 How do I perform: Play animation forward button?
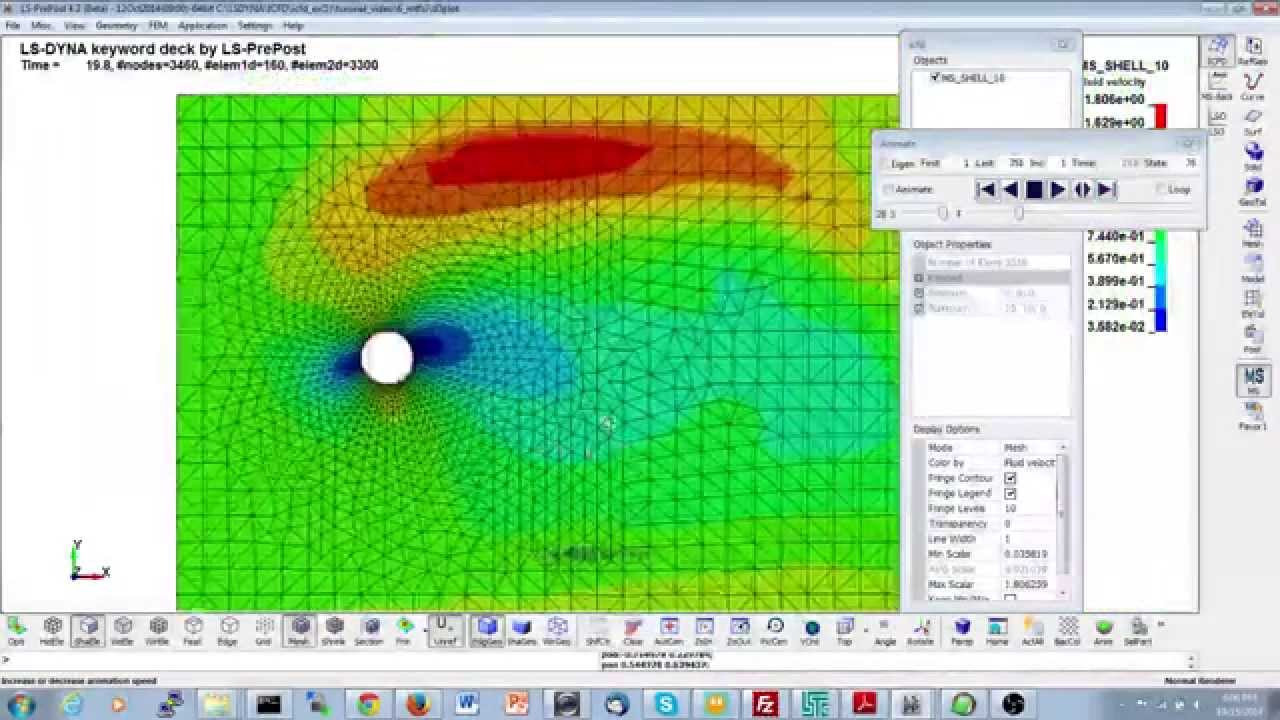tap(1058, 189)
